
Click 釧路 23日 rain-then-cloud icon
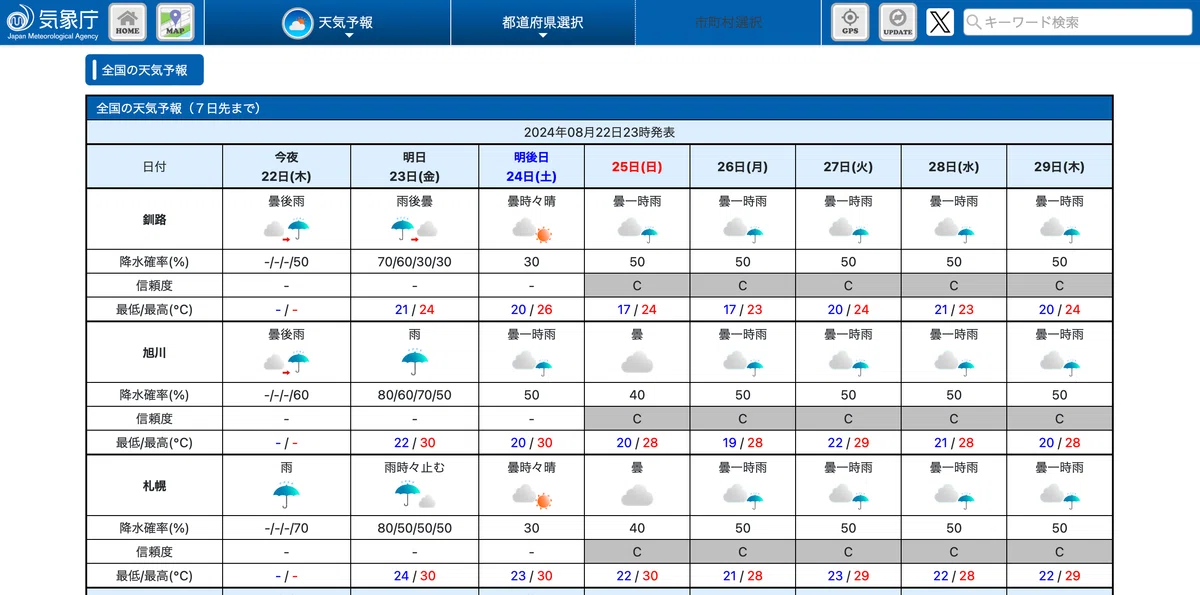[414, 230]
